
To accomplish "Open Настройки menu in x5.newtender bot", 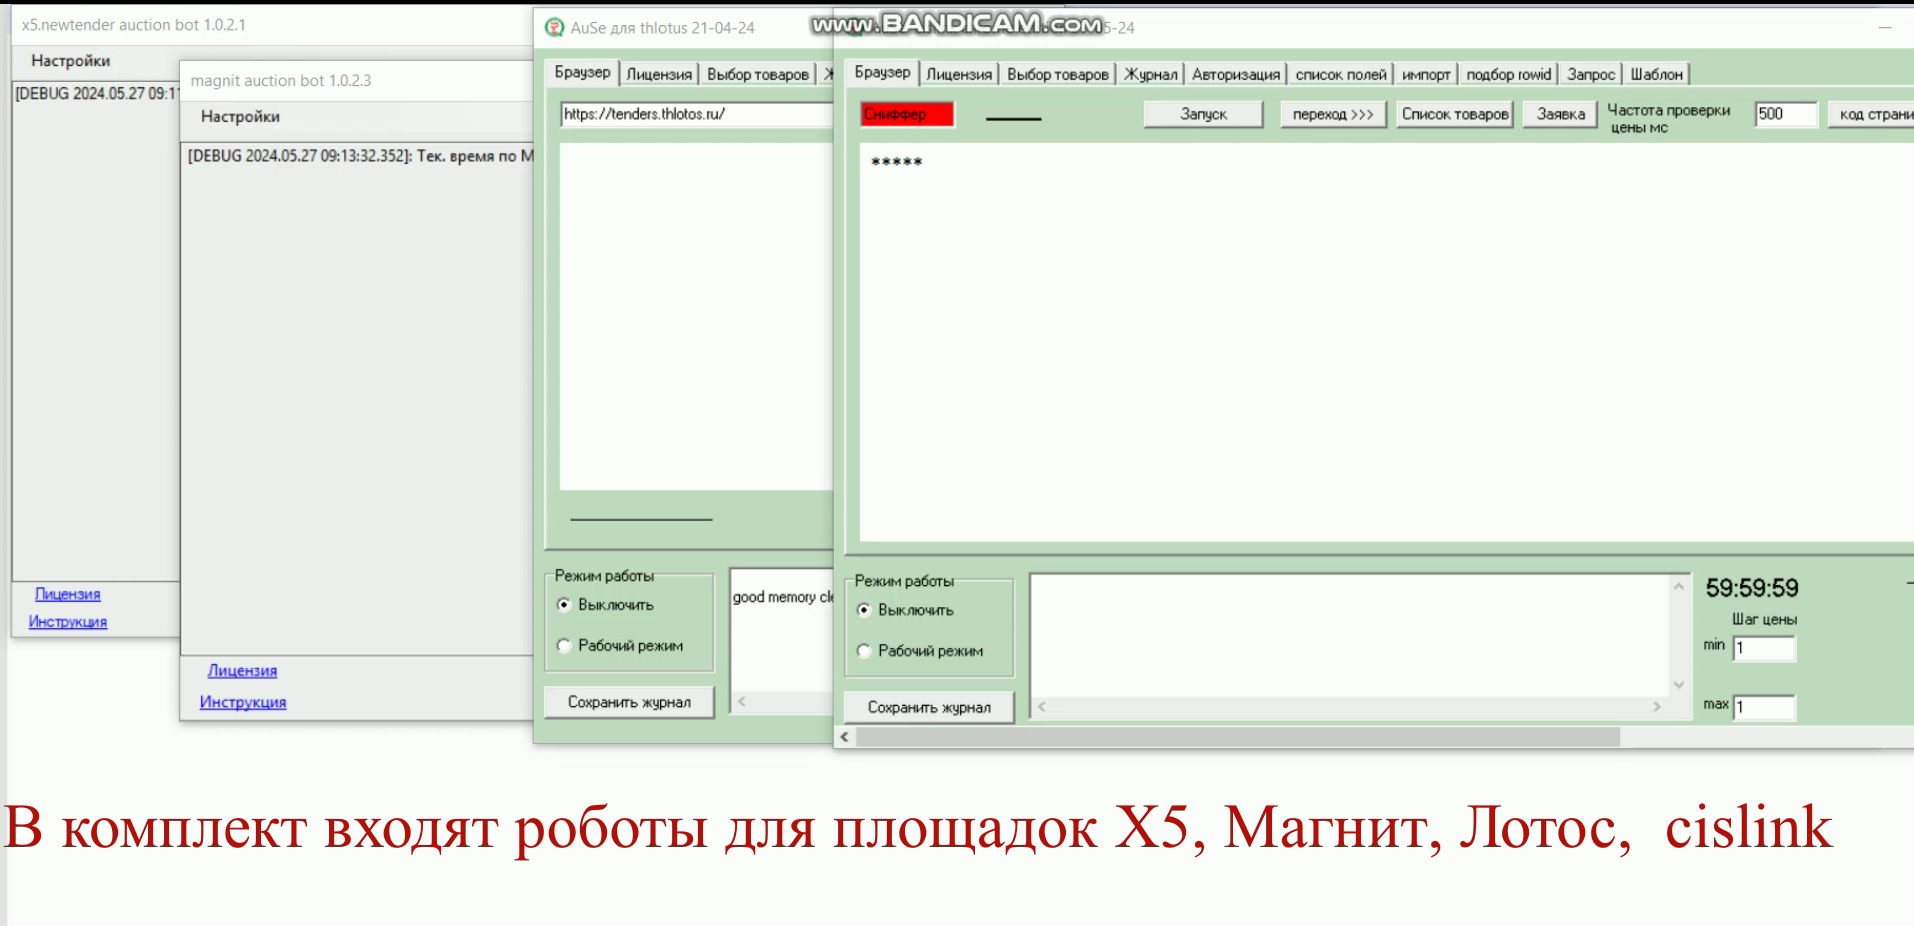I will tap(70, 60).
